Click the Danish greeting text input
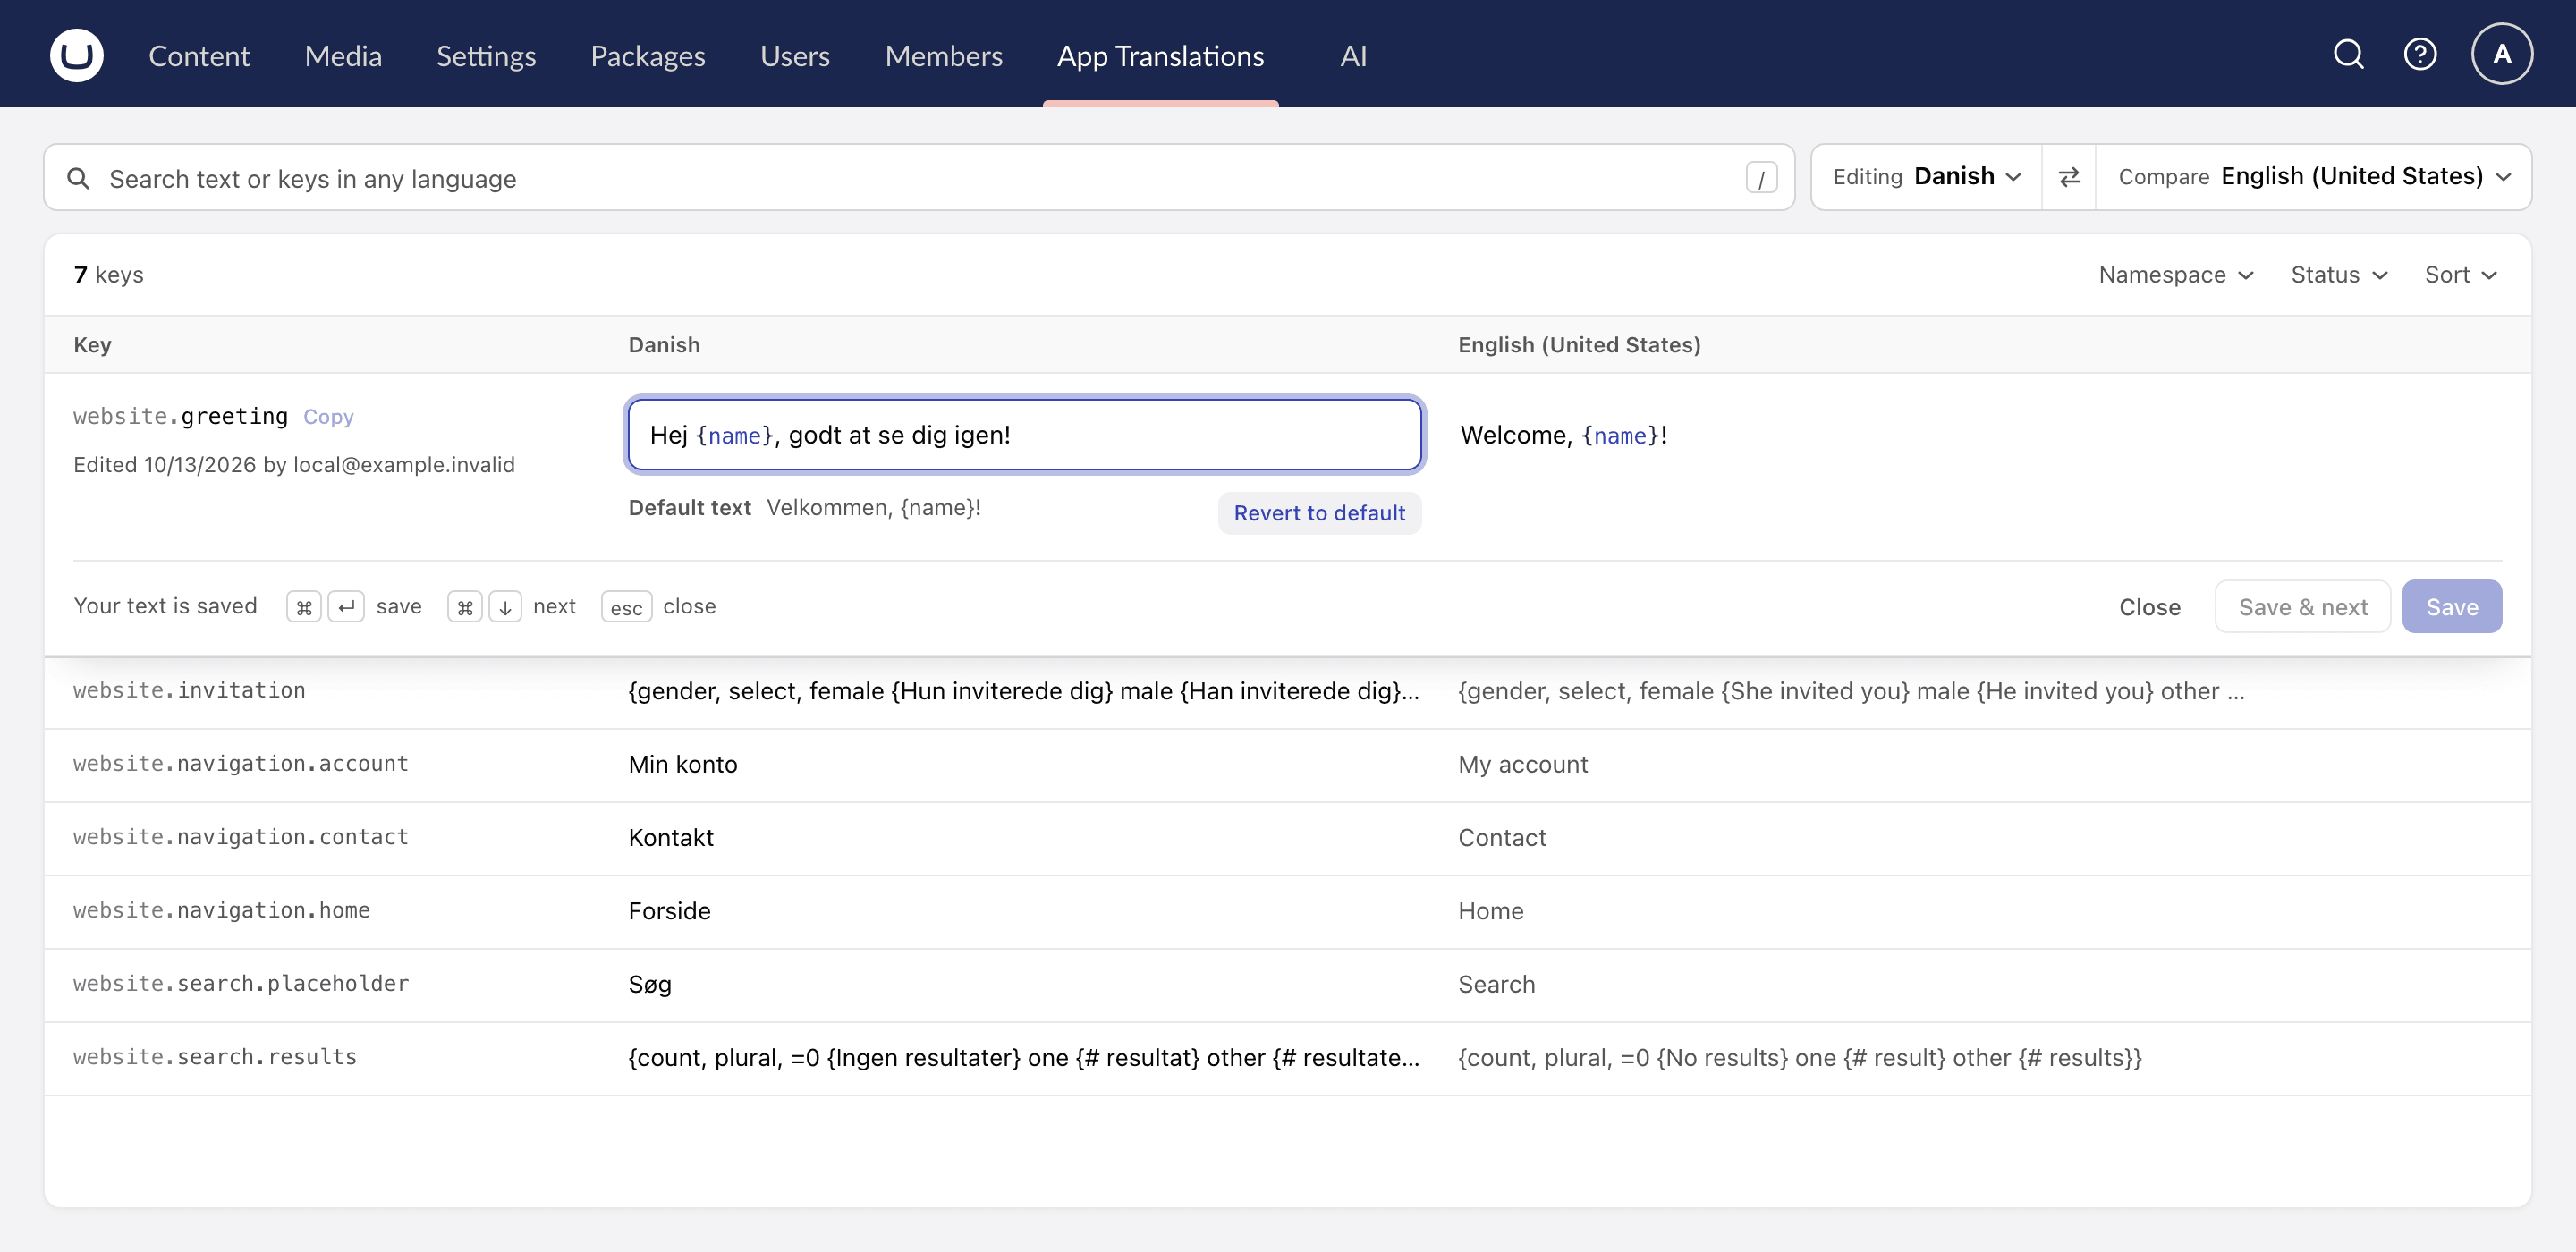2576x1252 pixels. pos(1025,435)
